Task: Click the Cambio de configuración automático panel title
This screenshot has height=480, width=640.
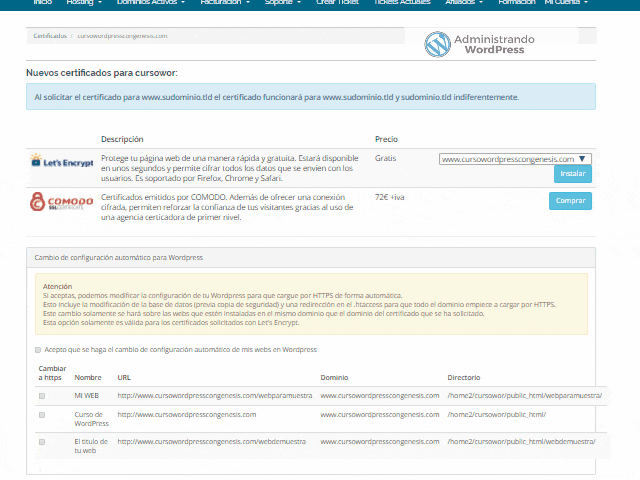Action: click(118, 258)
